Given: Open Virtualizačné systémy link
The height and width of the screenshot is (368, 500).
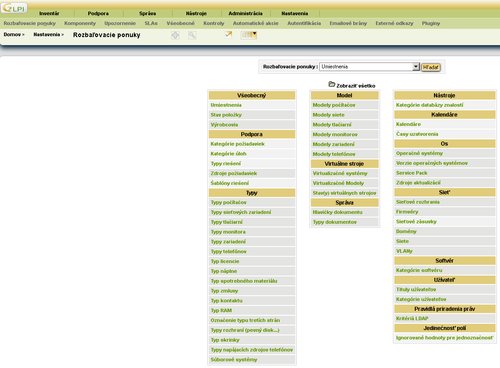Looking at the screenshot, I should [340, 173].
